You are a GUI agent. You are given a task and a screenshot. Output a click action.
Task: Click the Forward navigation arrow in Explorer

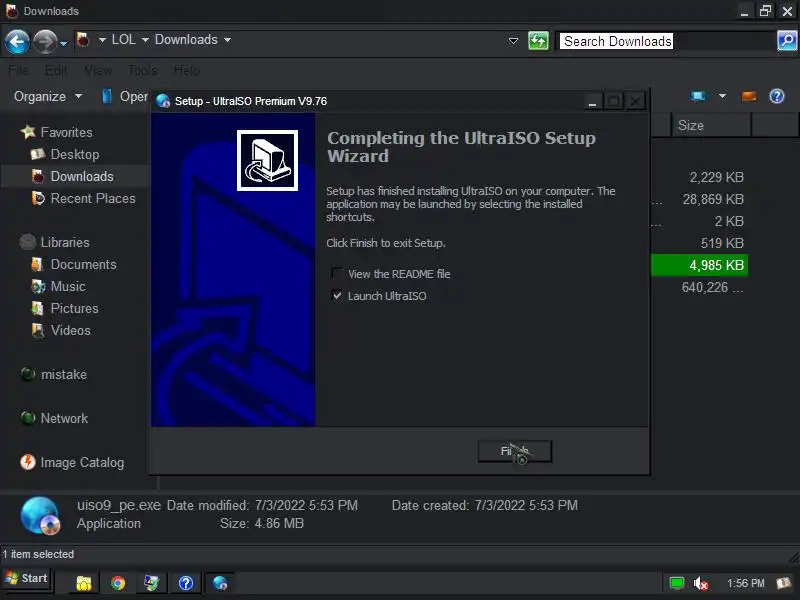coord(45,41)
